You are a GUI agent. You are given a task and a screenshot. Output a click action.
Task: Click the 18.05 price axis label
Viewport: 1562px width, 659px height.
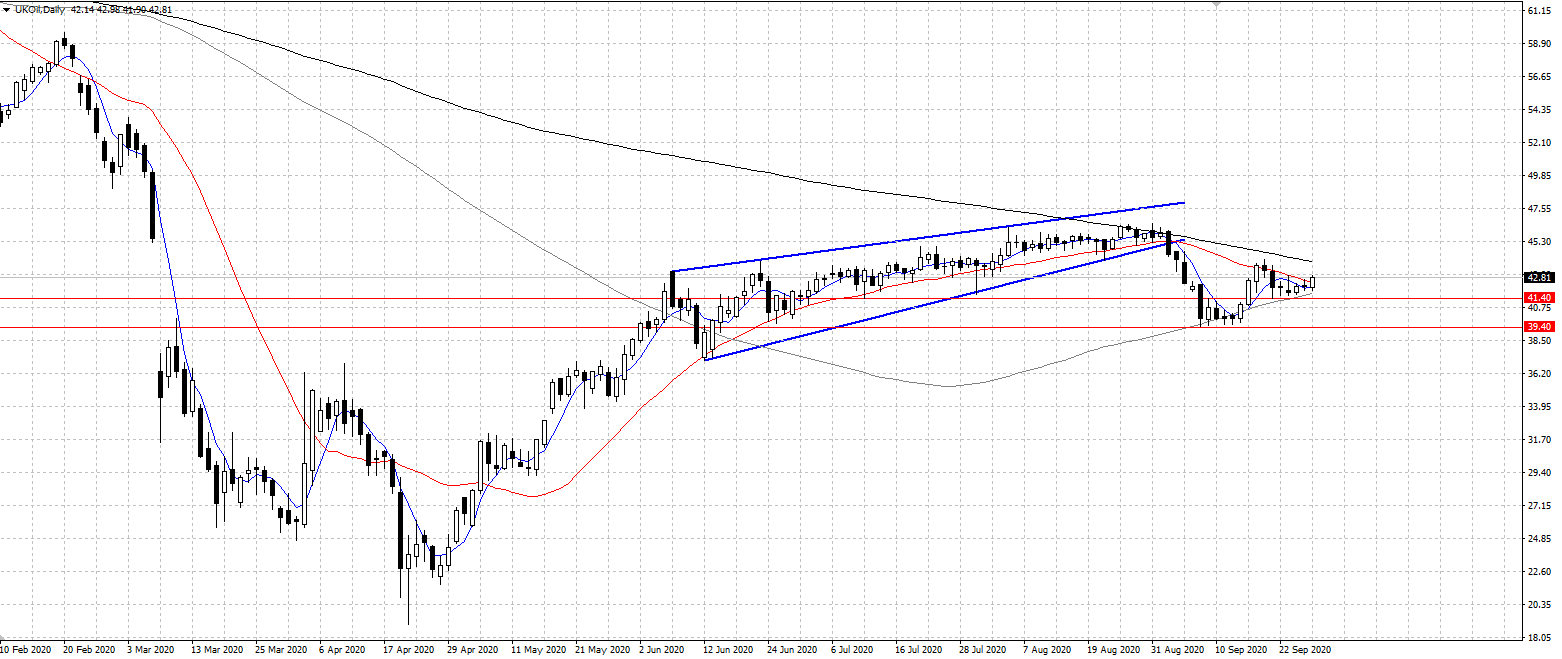tap(1539, 636)
